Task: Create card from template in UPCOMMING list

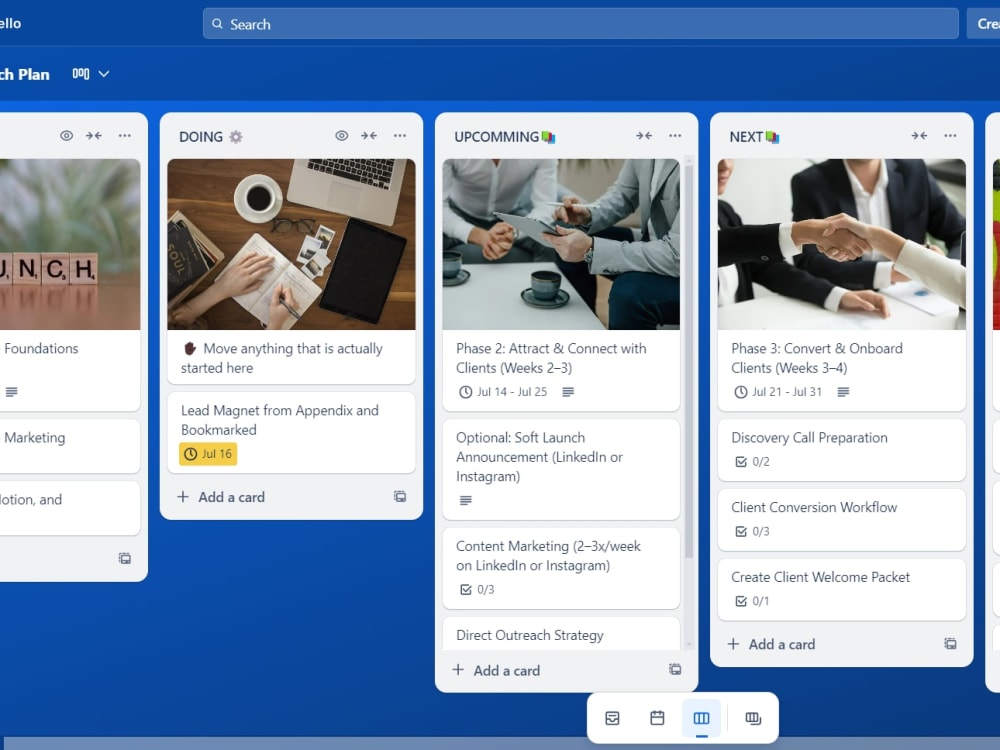Action: 675,669
